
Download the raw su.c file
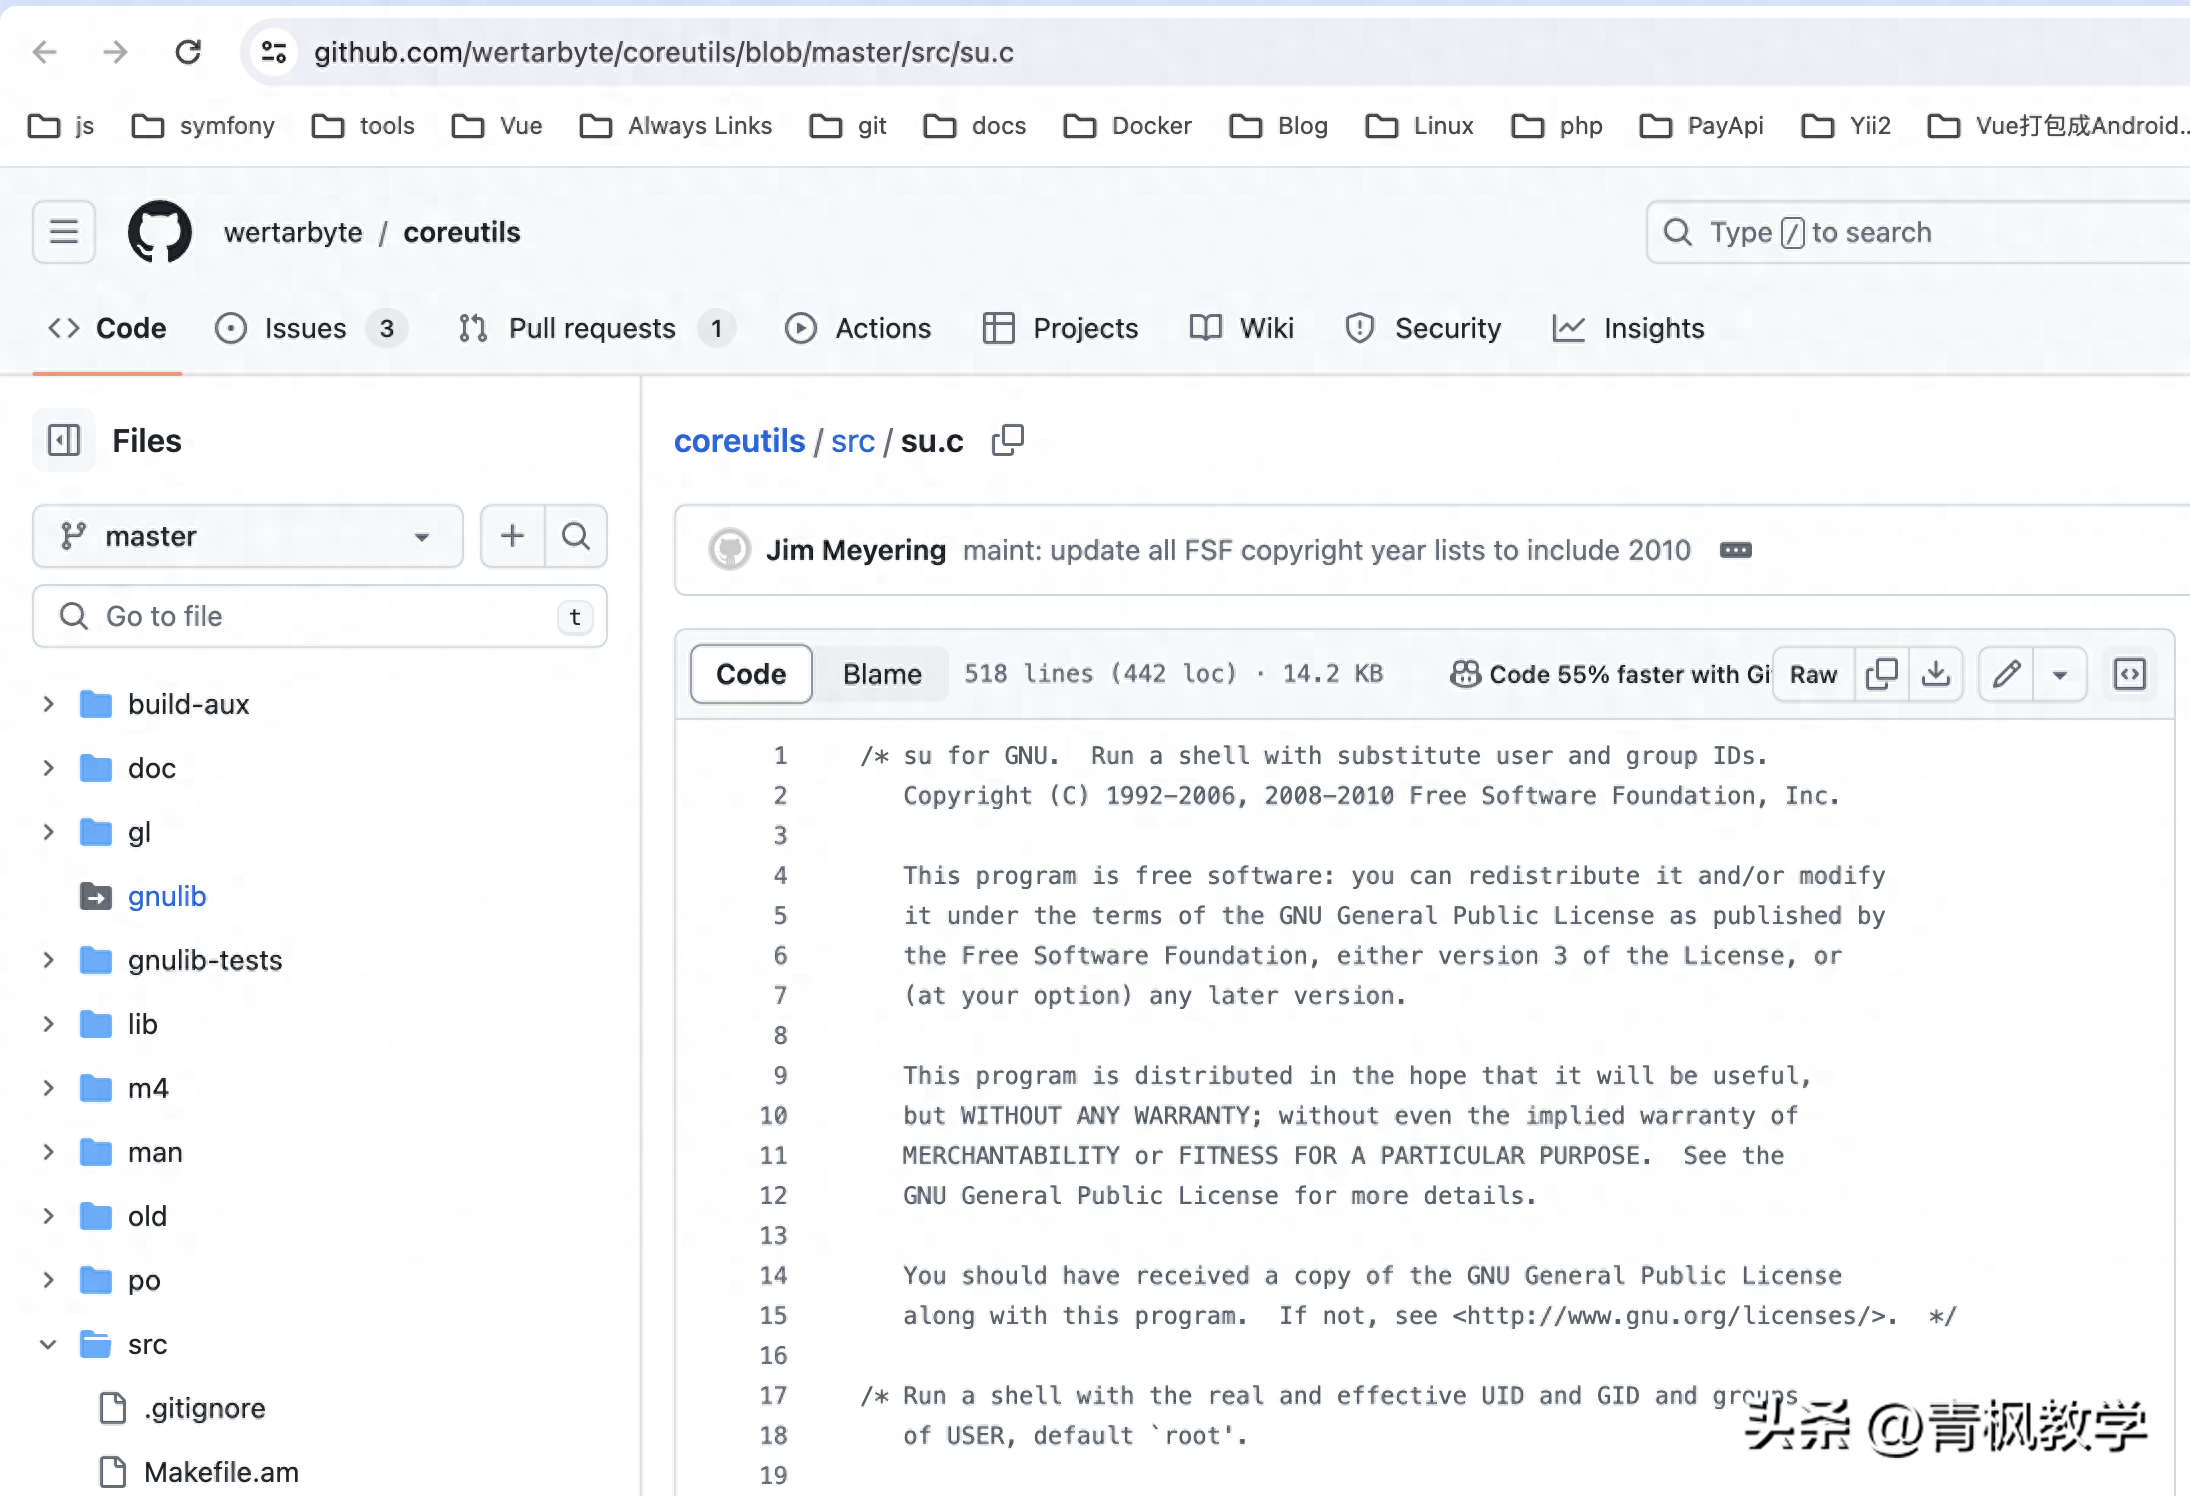pos(1936,674)
